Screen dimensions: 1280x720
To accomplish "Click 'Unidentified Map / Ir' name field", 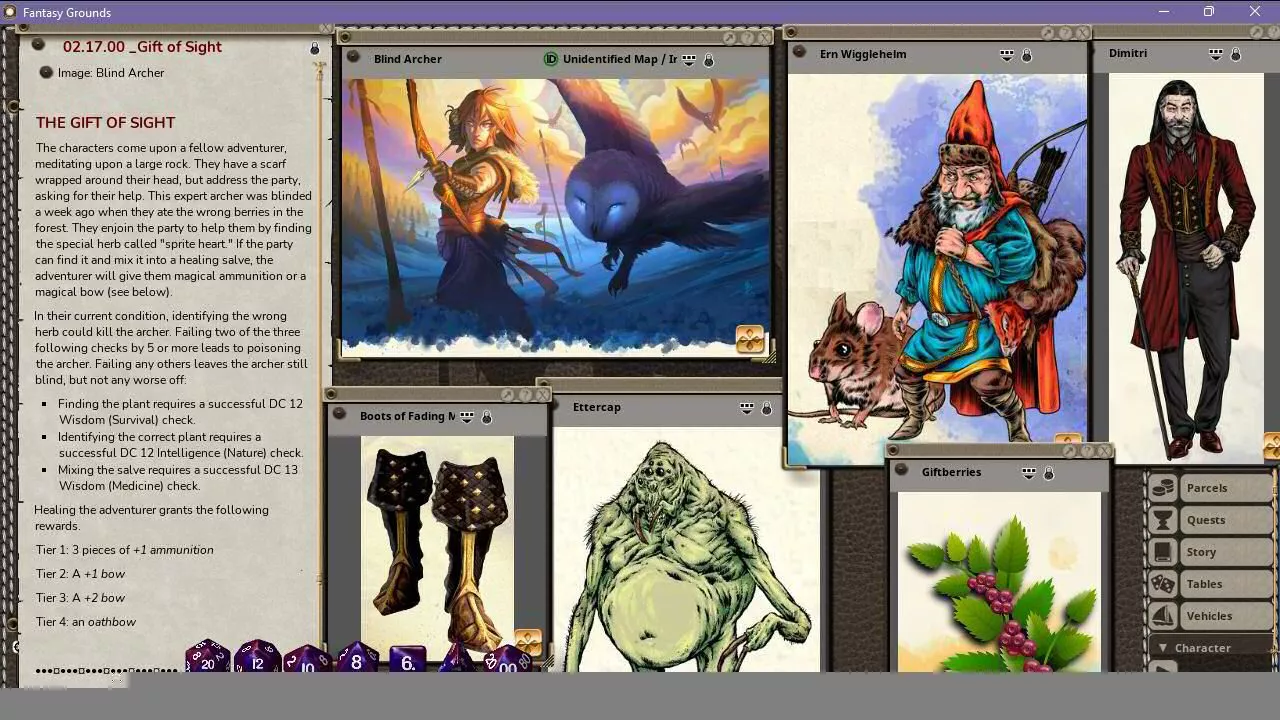I will click(x=619, y=59).
